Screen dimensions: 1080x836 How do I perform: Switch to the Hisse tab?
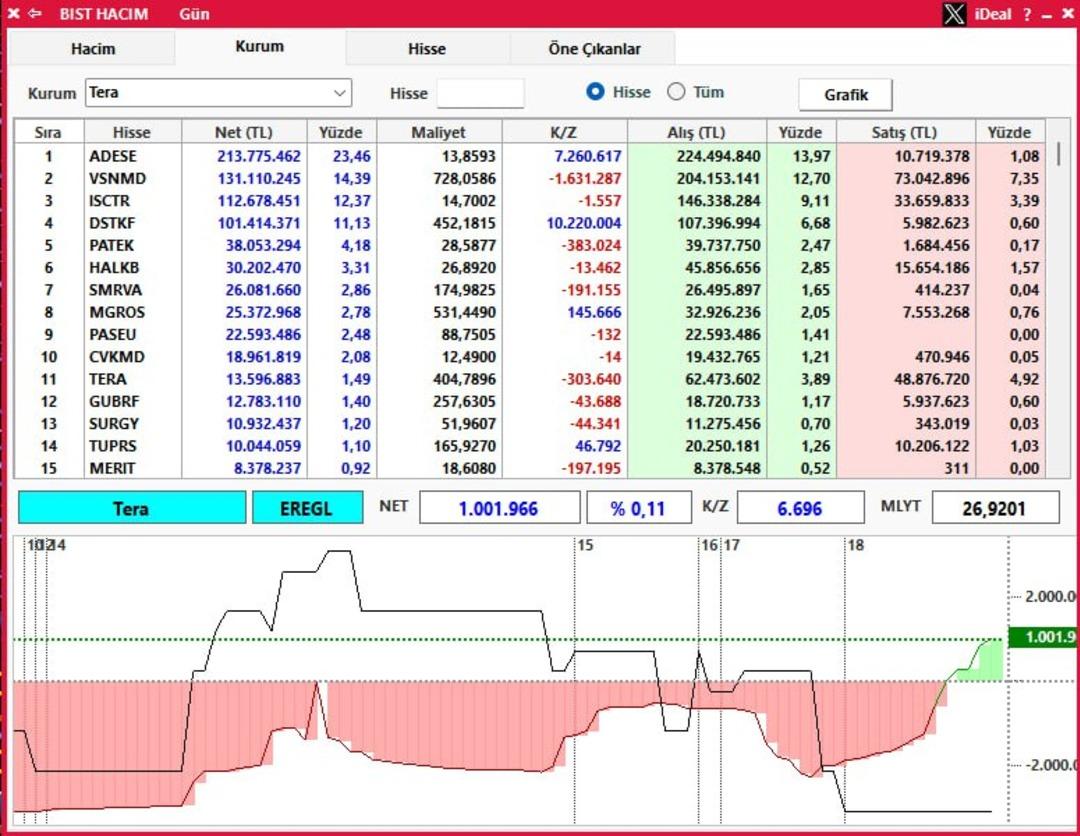(x=426, y=49)
